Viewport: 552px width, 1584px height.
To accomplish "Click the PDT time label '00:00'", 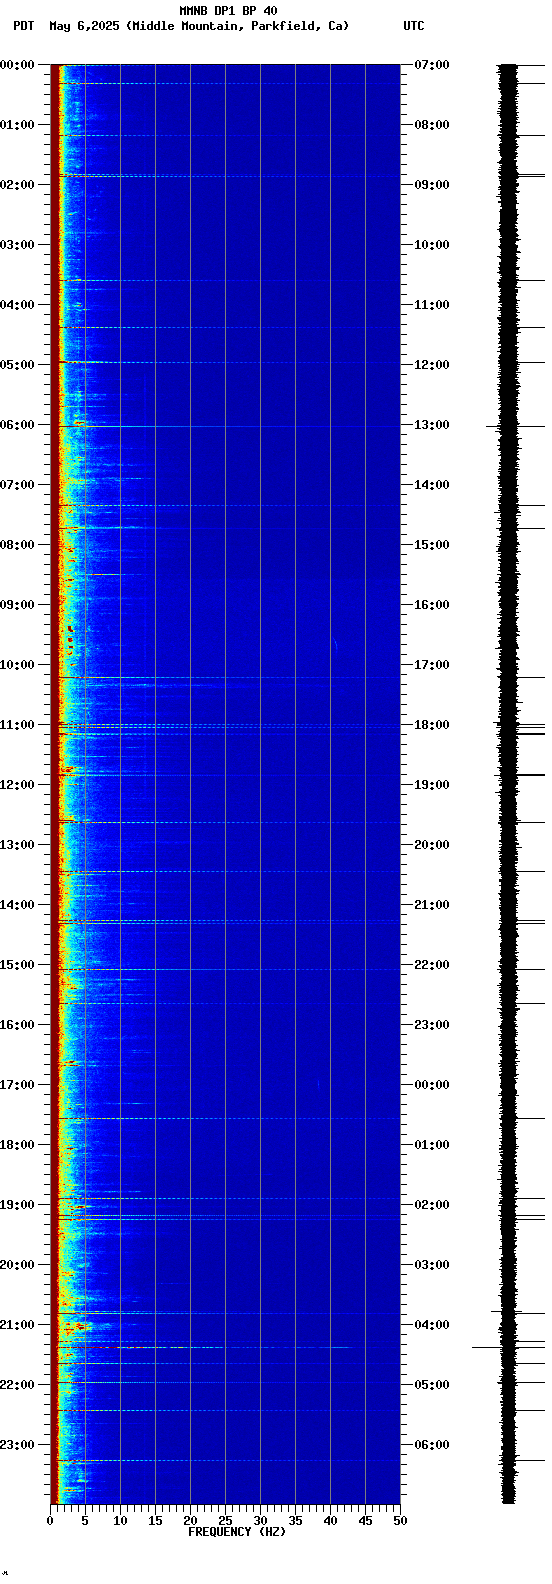I will [x=17, y=65].
